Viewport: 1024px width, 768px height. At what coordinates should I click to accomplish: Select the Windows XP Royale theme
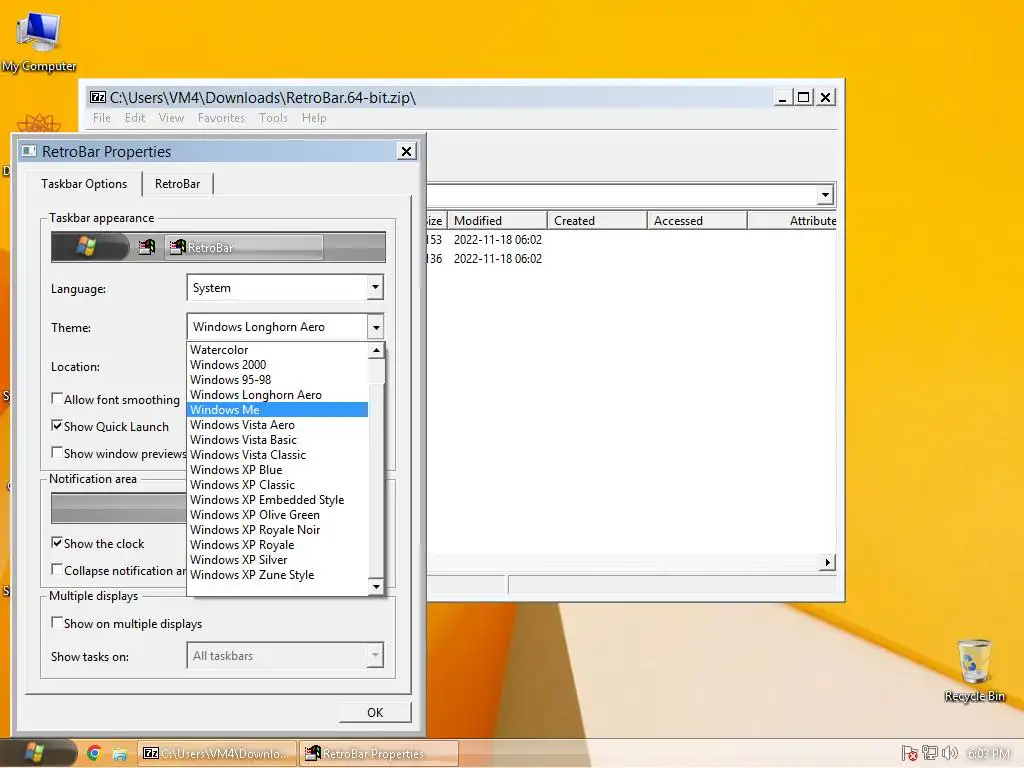click(278, 545)
